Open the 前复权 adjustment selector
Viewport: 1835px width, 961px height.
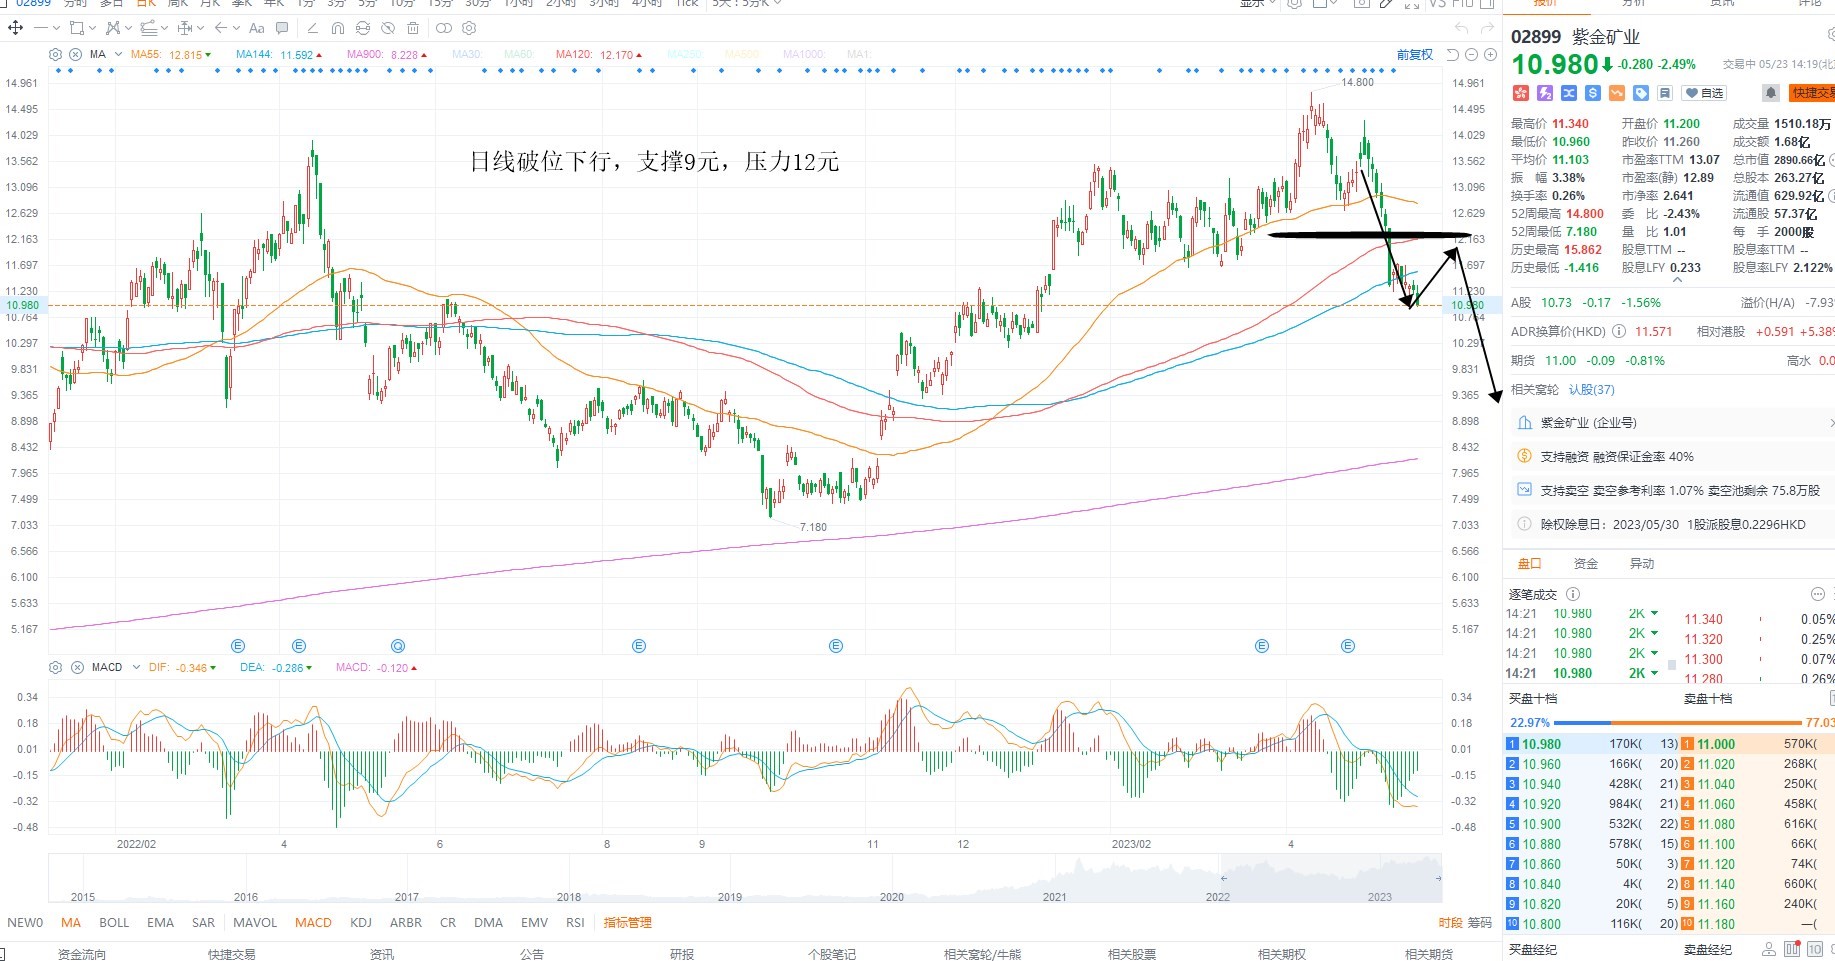(1414, 55)
